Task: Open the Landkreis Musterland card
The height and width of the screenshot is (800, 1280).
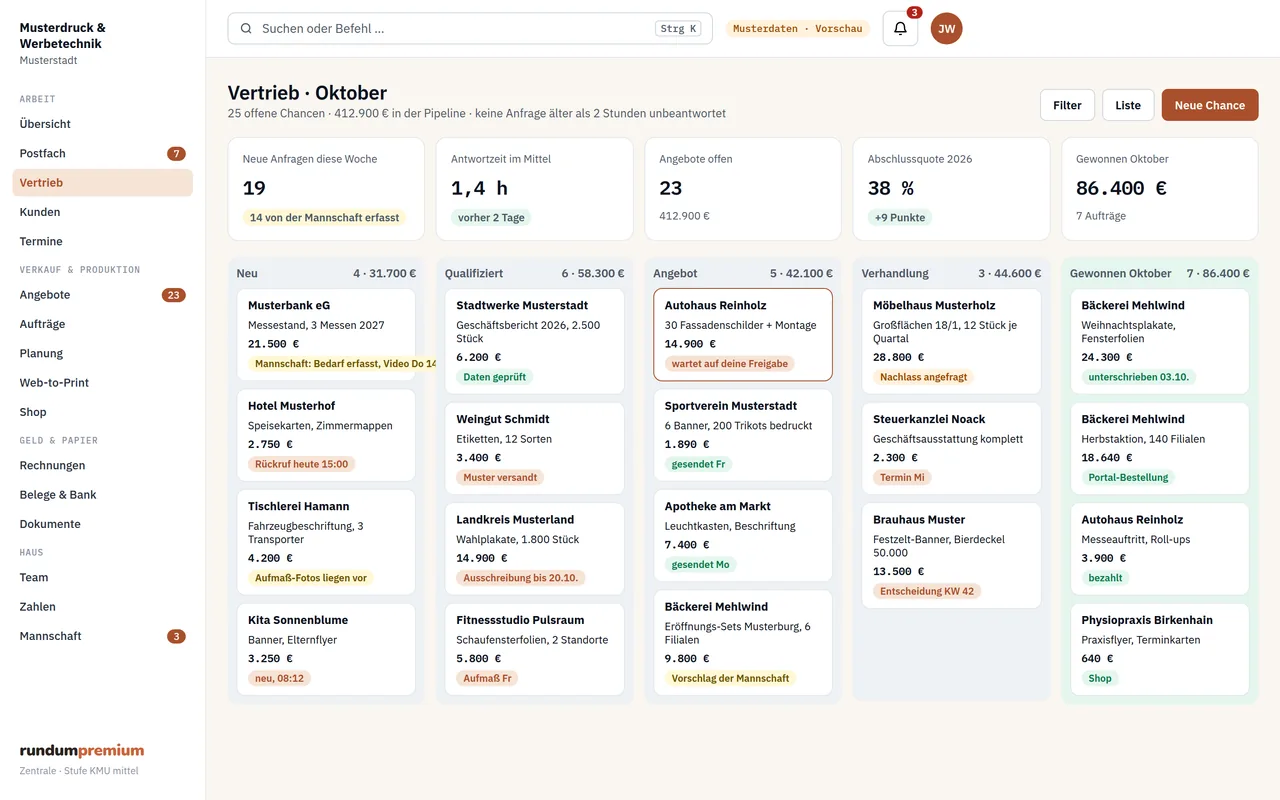Action: click(534, 549)
